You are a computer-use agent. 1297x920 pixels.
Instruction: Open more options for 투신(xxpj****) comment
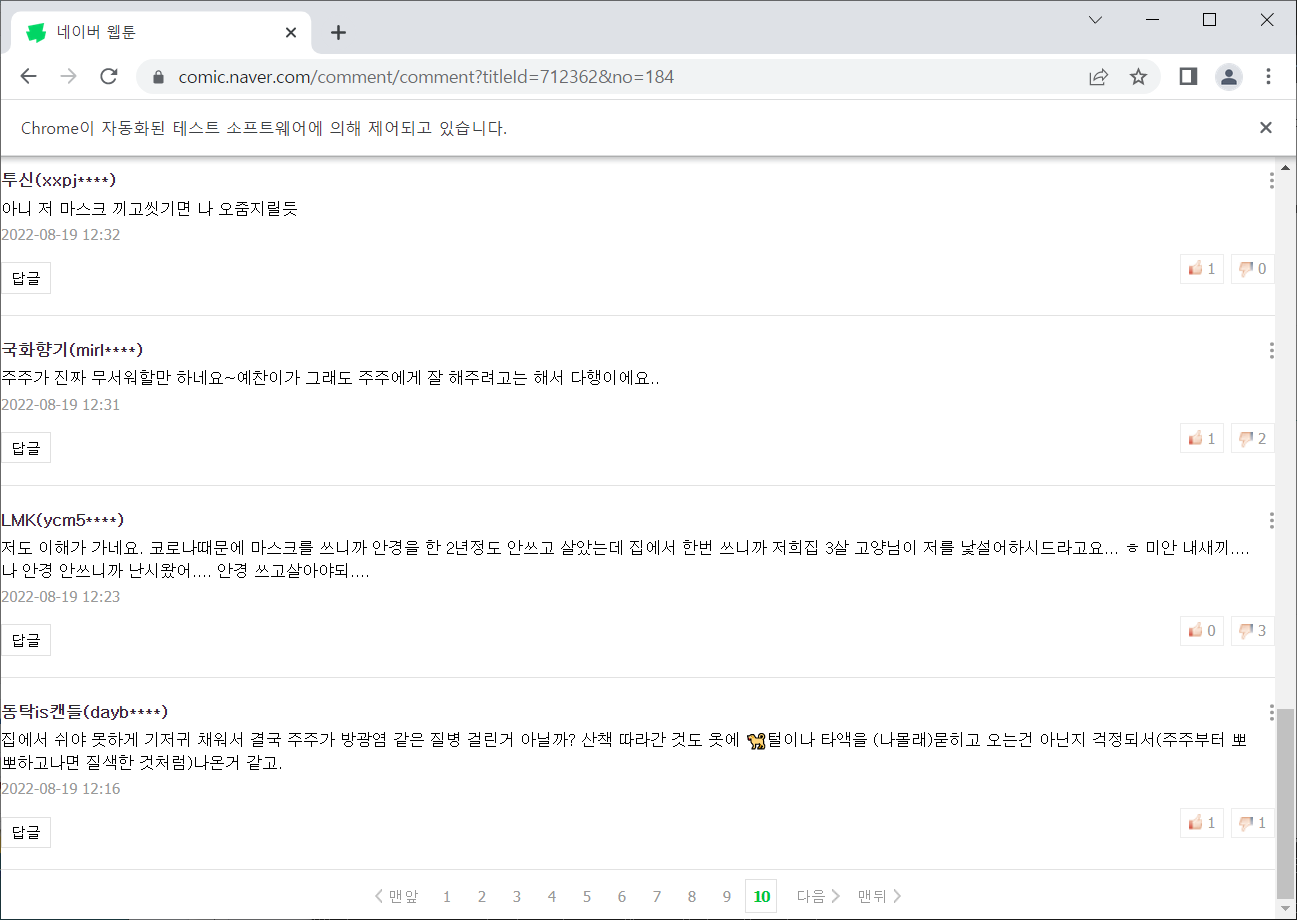[1271, 180]
